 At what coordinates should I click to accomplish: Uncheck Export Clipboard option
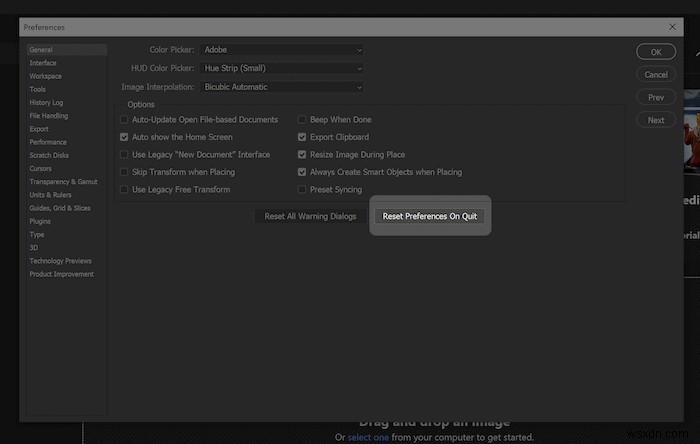pos(302,137)
